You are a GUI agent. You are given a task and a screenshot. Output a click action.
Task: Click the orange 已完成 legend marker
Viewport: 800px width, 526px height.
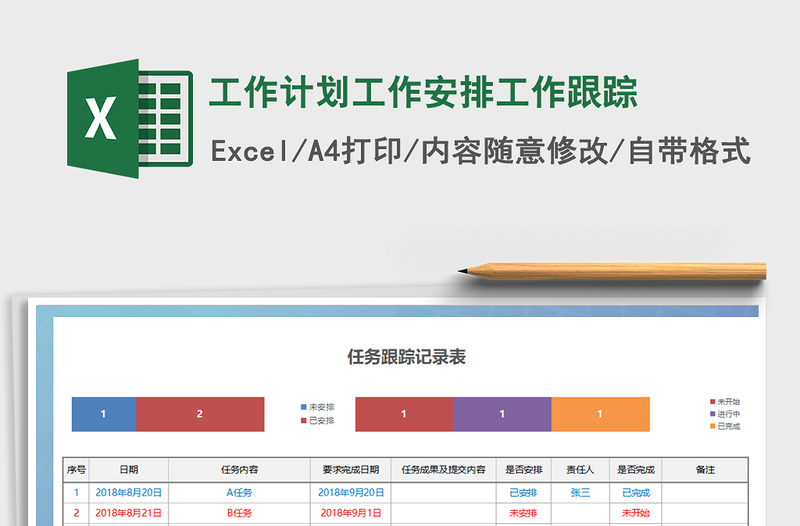(x=712, y=427)
